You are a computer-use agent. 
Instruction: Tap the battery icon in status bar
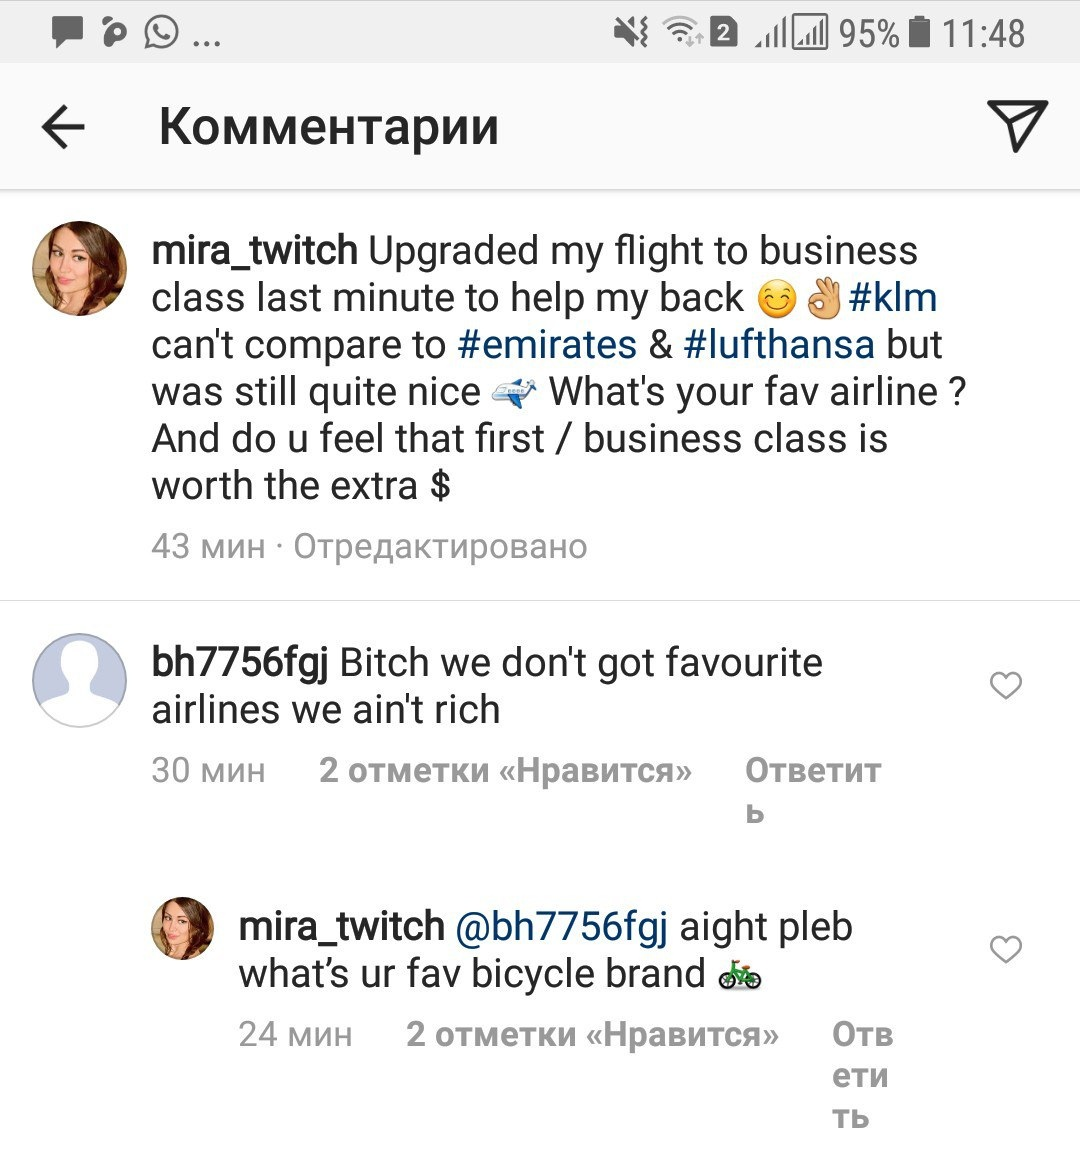[919, 33]
